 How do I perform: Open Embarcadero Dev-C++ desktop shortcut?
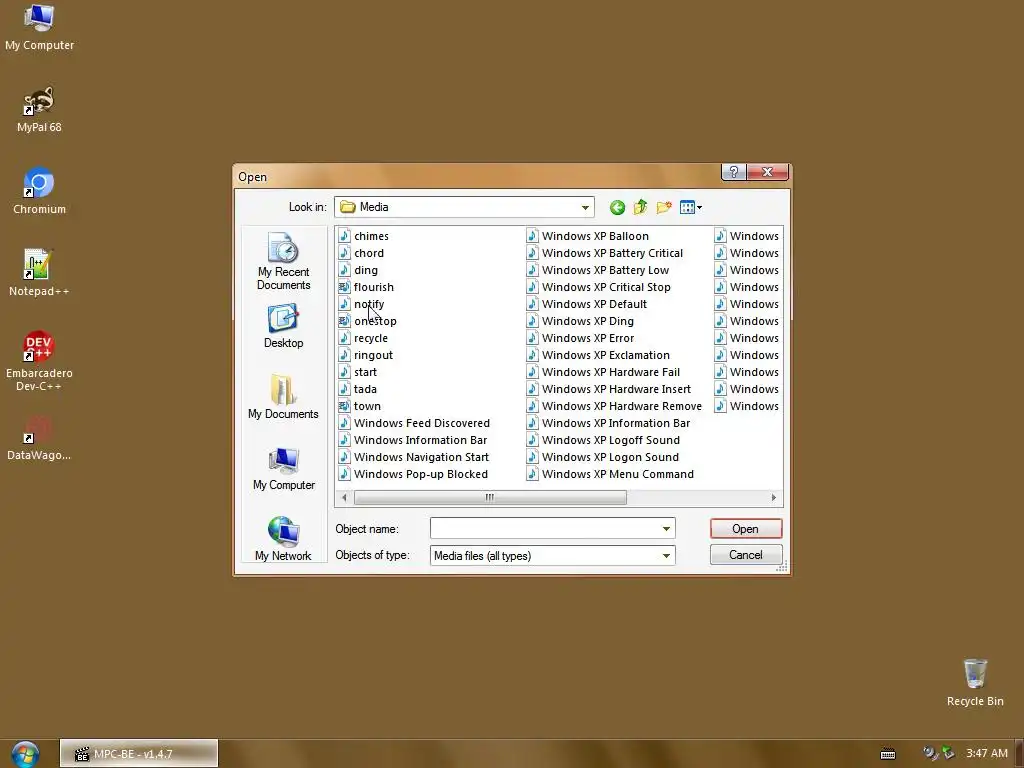coord(39,362)
